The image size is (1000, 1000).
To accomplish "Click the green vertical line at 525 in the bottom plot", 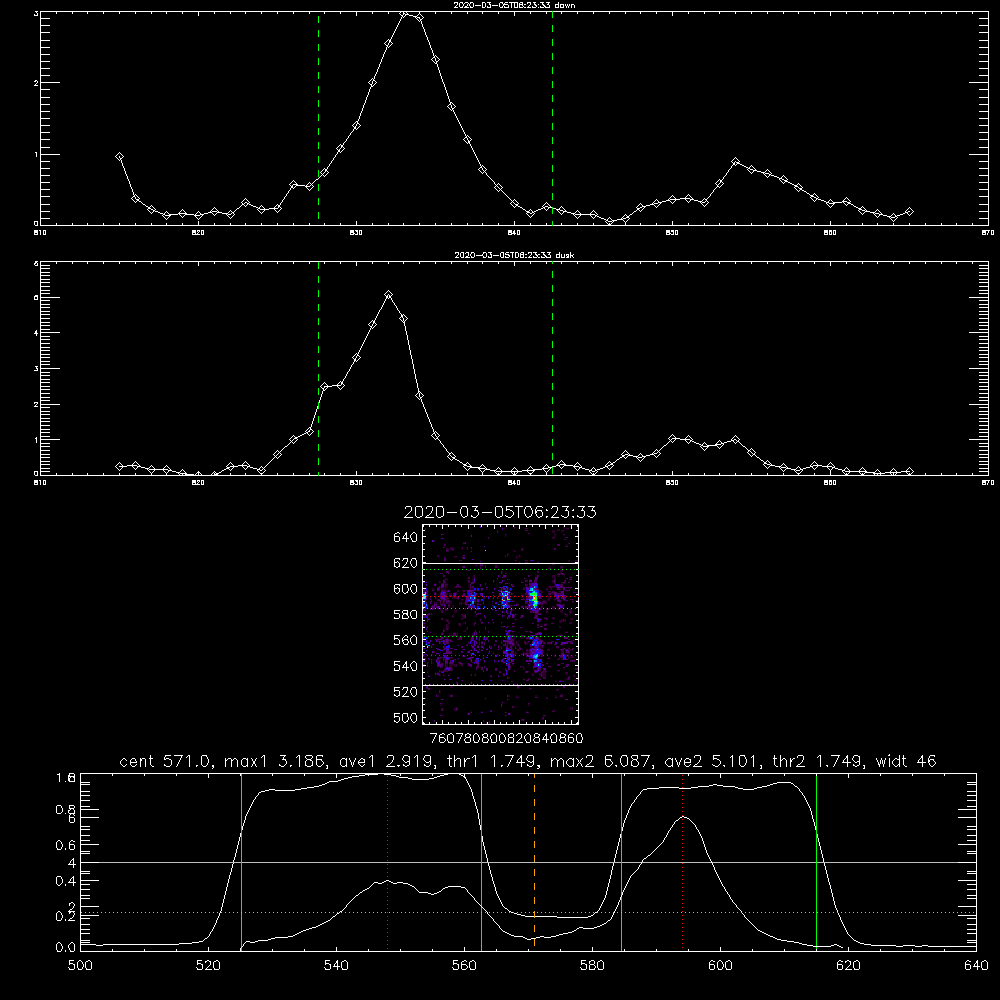I will point(241,861).
